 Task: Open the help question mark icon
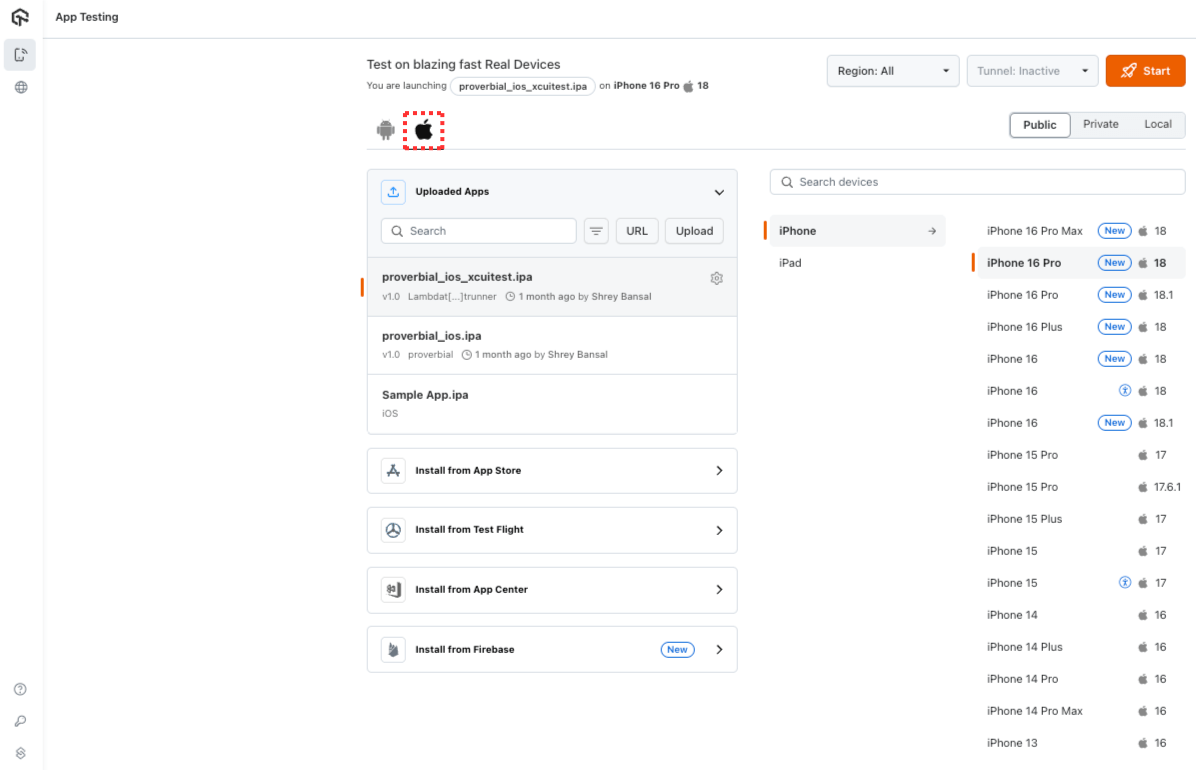[x=20, y=689]
